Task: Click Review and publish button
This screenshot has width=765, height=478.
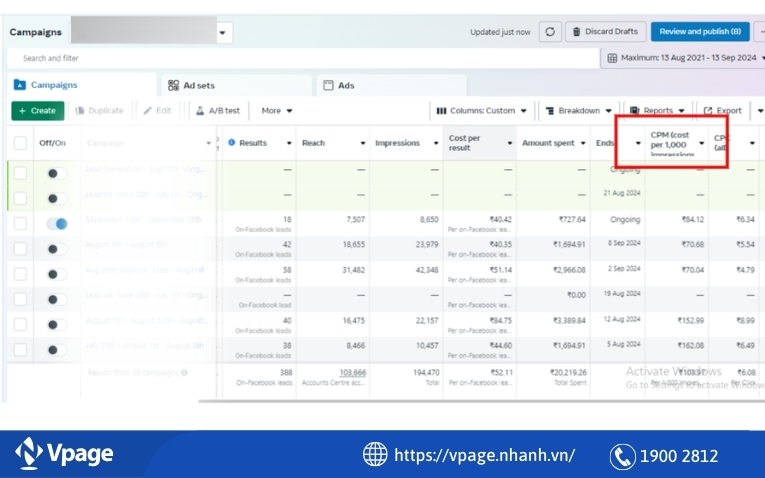Action: (x=699, y=32)
